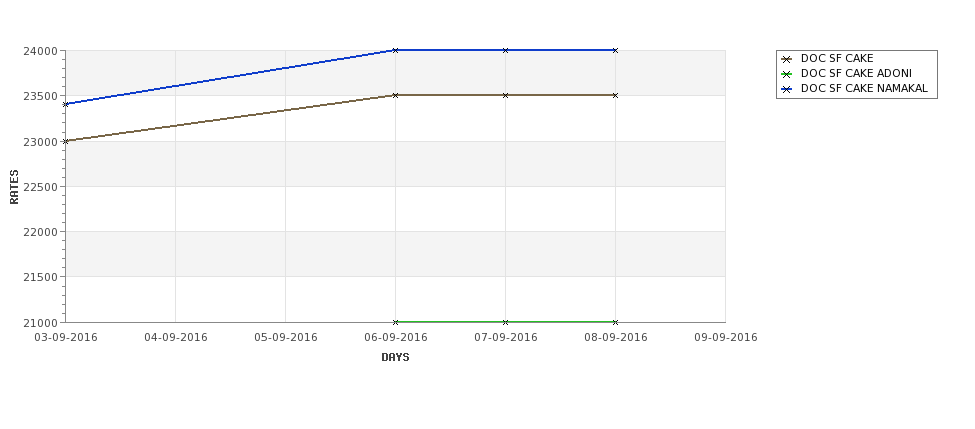Click the brown line starting point at 23000

[x=65, y=141]
